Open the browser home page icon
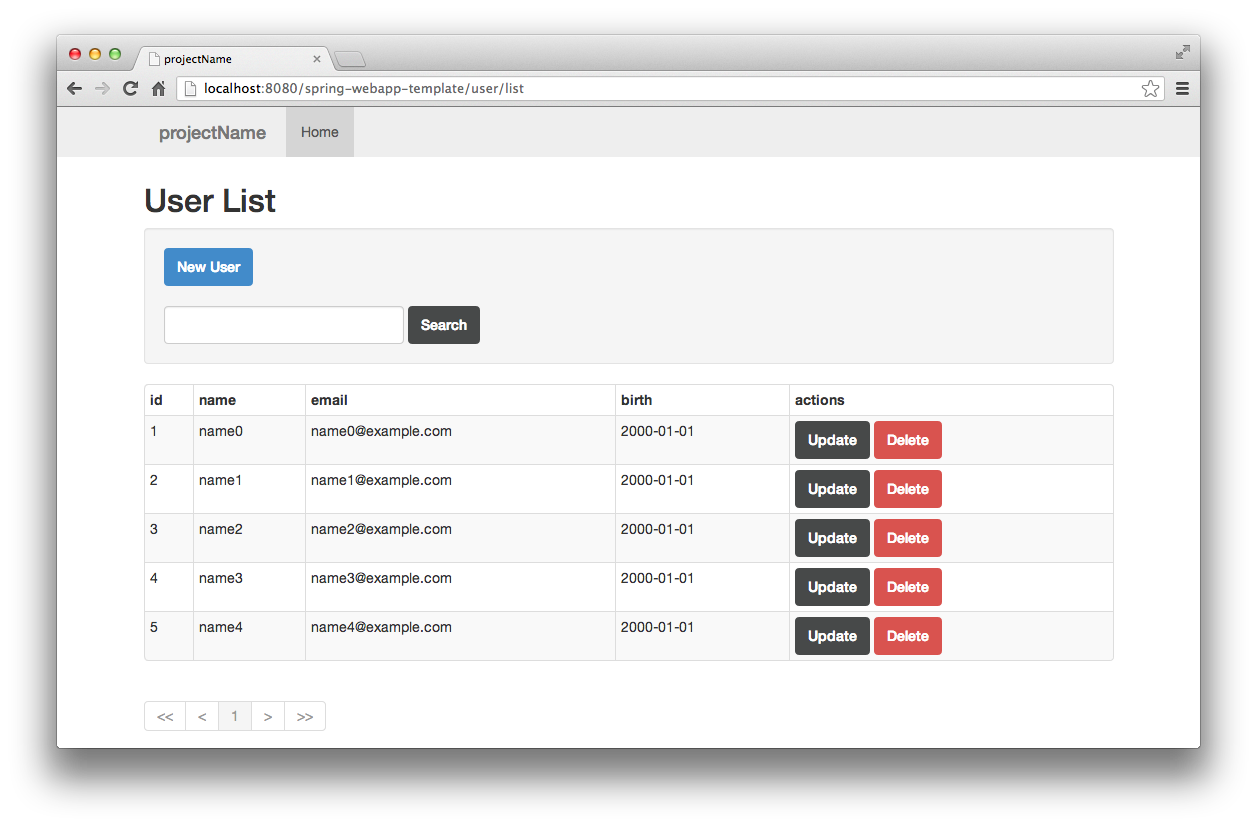 [x=158, y=89]
